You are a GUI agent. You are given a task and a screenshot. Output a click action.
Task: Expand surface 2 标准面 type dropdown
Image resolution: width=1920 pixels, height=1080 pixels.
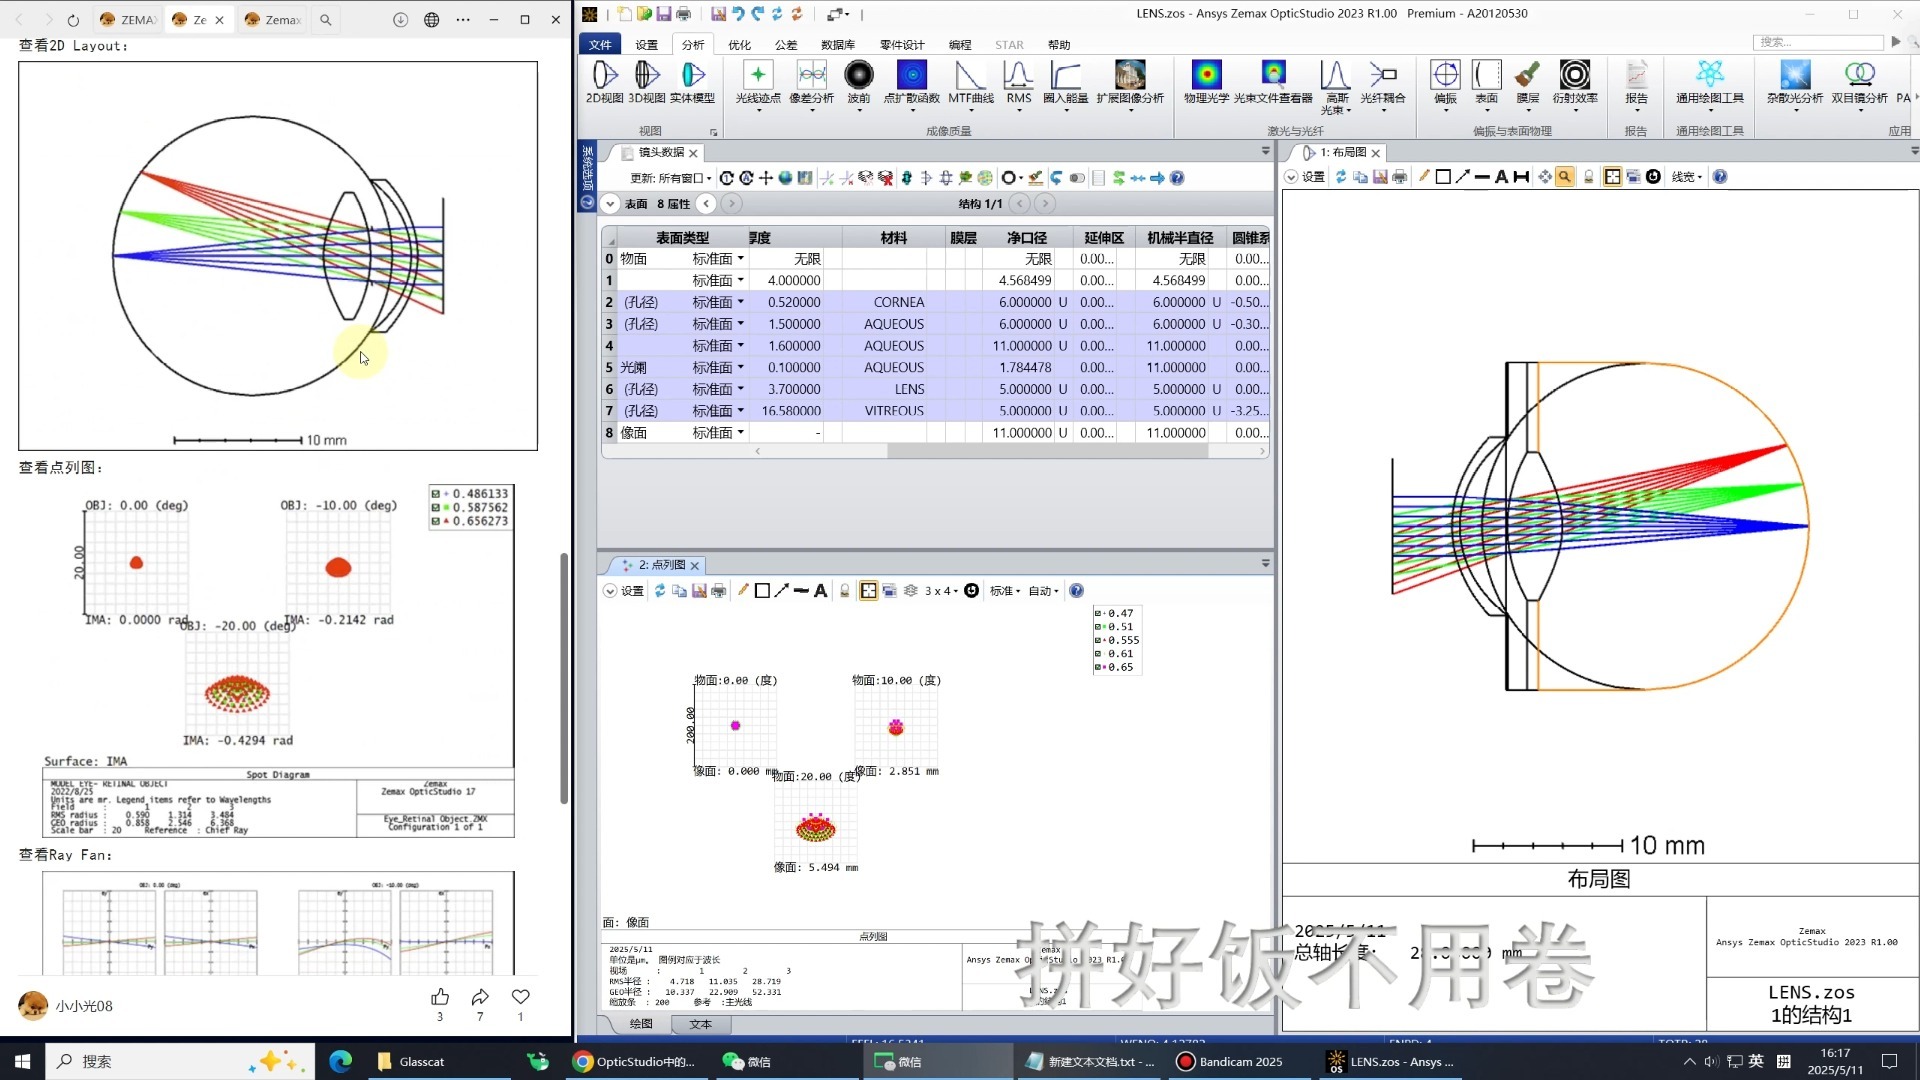[741, 302]
